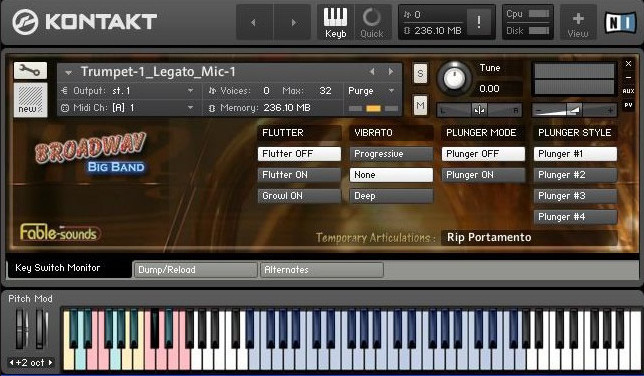Image resolution: width=644 pixels, height=376 pixels.
Task: Toggle the Keyb on-screen keyboard button
Action: (x=335, y=22)
